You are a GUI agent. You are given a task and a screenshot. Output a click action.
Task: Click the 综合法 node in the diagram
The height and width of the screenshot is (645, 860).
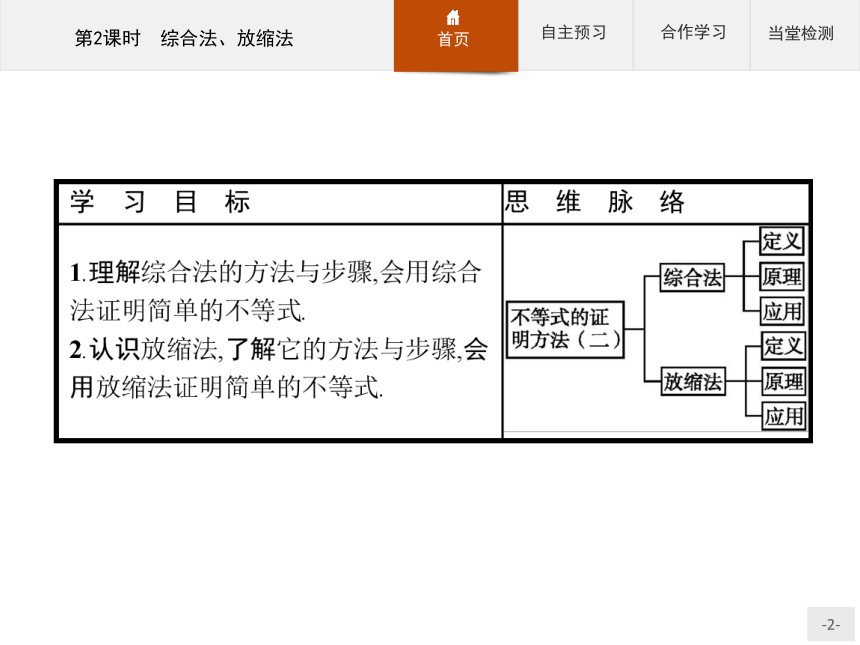692,277
